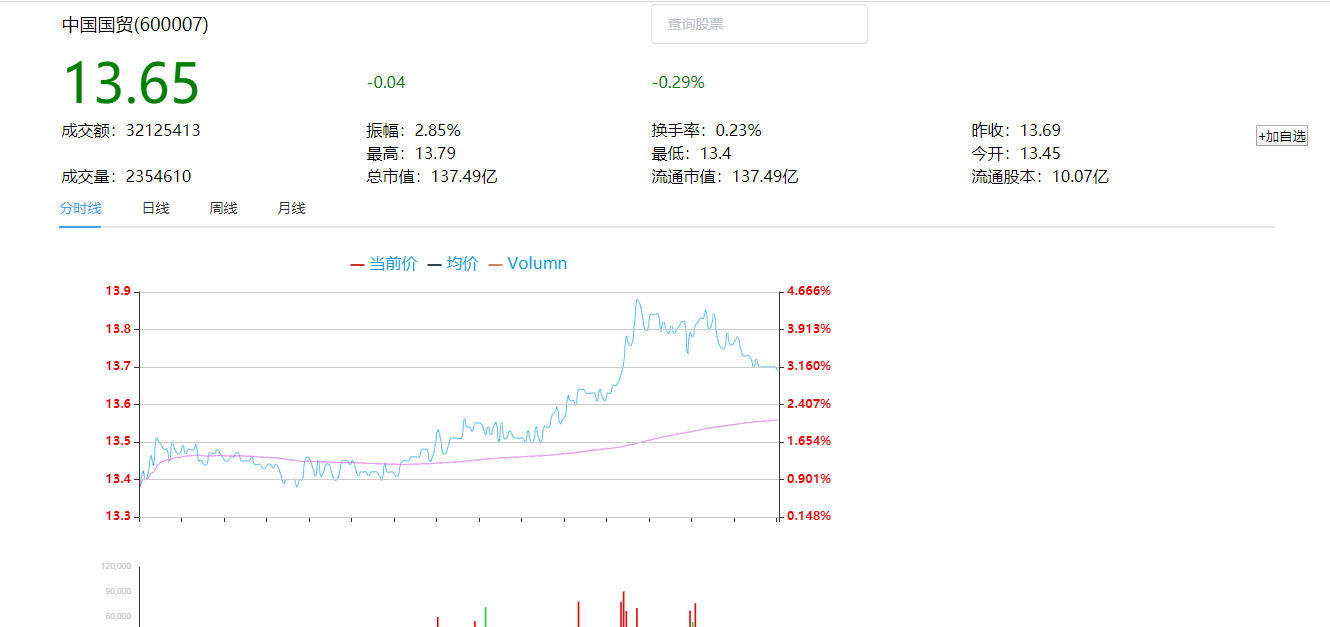Viewport: 1330px width, 627px height.
Task: Click the large current price 13.65
Action: pyautogui.click(x=131, y=83)
